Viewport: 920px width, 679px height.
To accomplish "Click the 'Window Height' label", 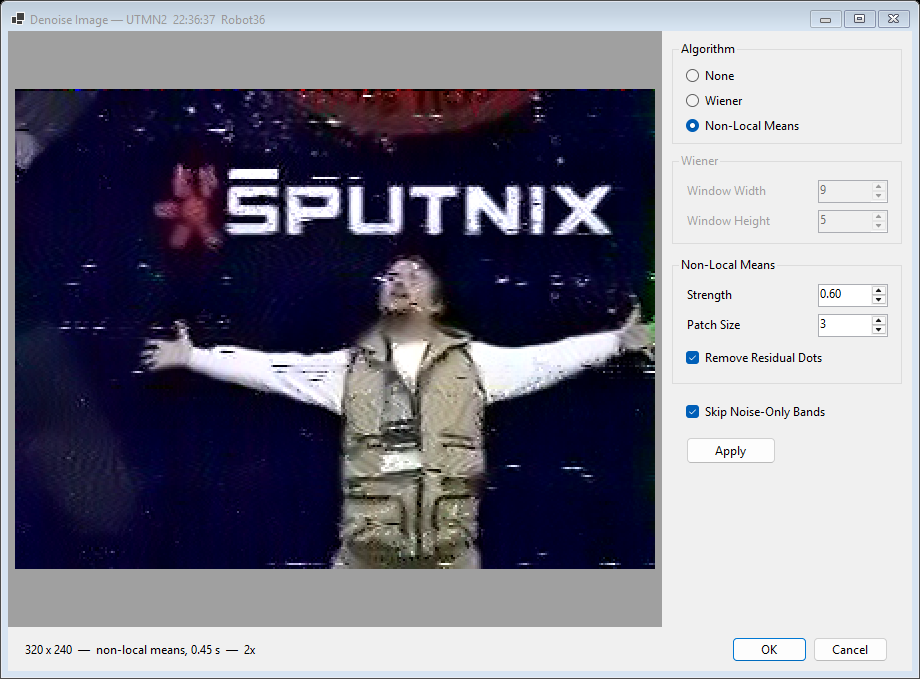I will tap(729, 221).
